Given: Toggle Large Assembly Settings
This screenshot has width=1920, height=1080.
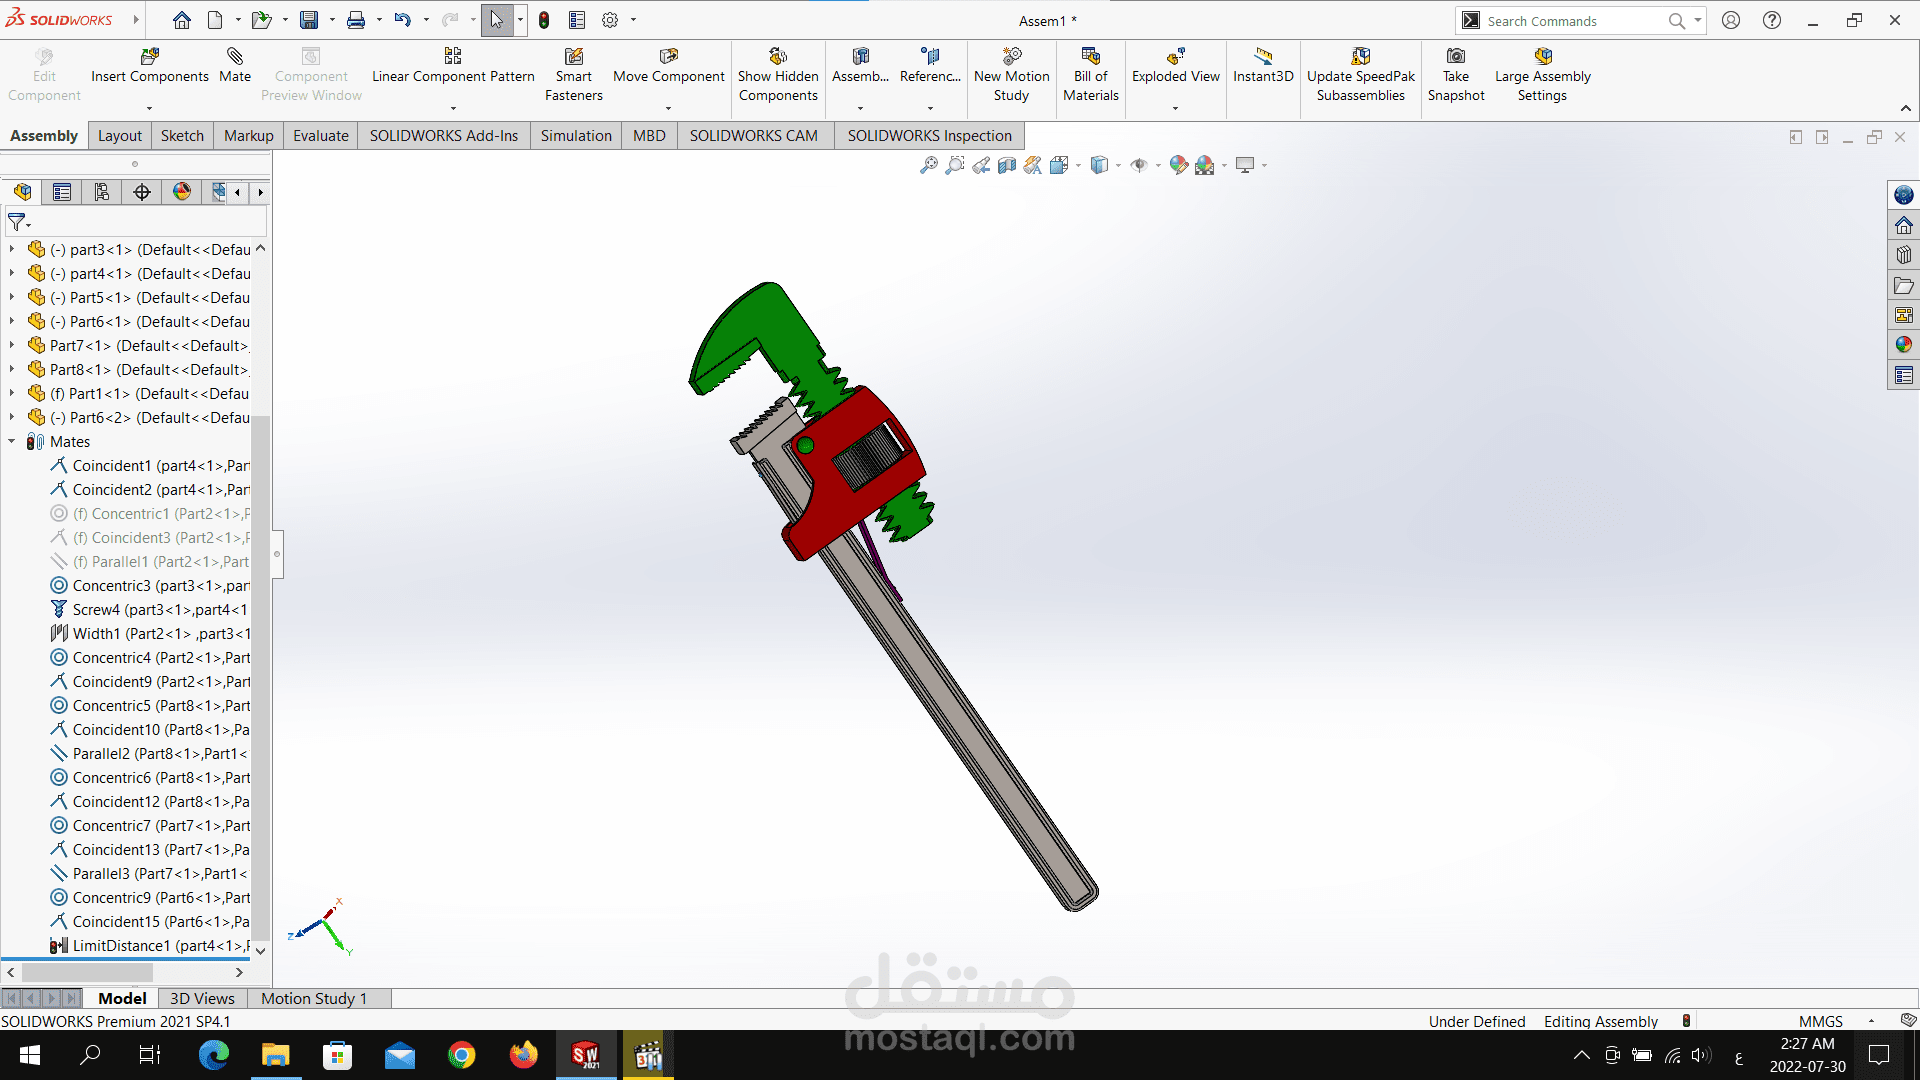Looking at the screenshot, I should tap(1542, 75).
